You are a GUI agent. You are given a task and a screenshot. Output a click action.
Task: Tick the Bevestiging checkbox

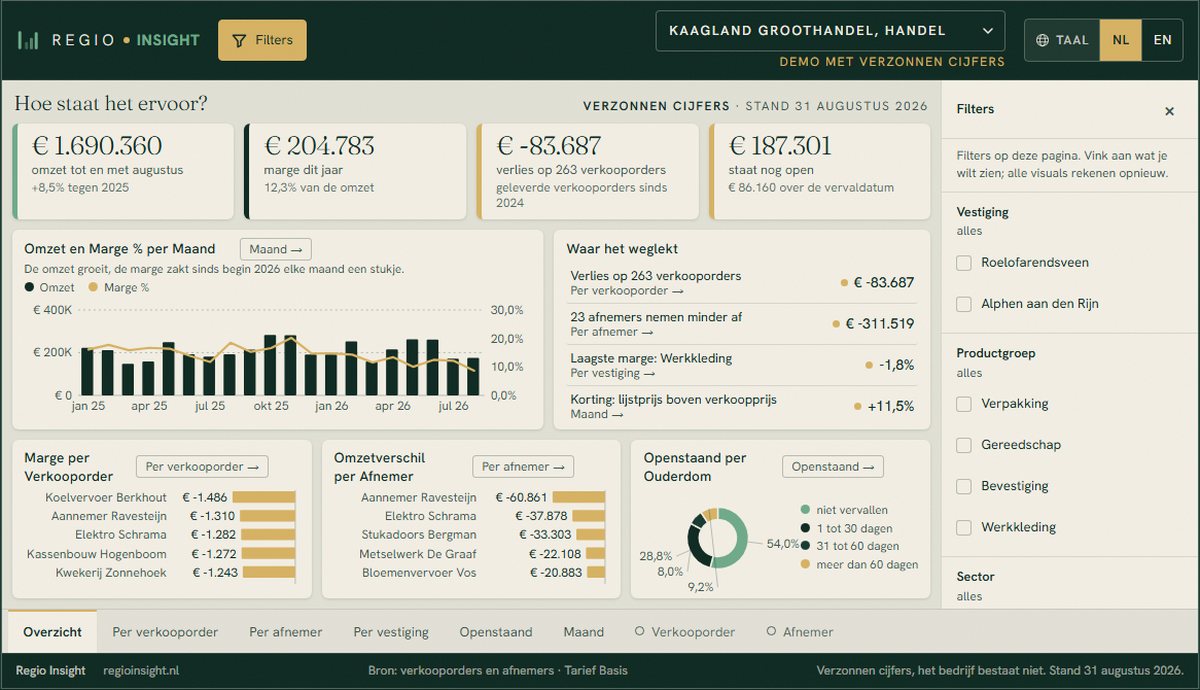click(x=964, y=486)
